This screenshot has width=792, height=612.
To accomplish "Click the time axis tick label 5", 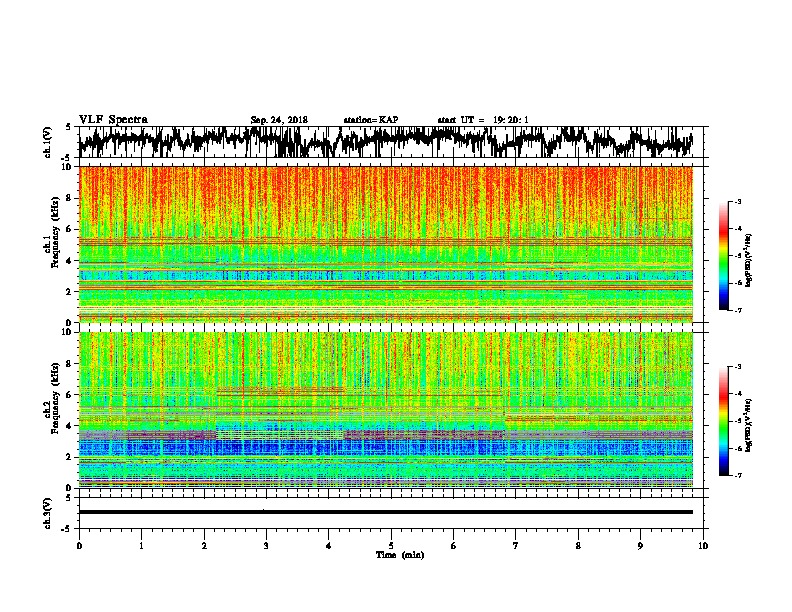I will coord(391,546).
